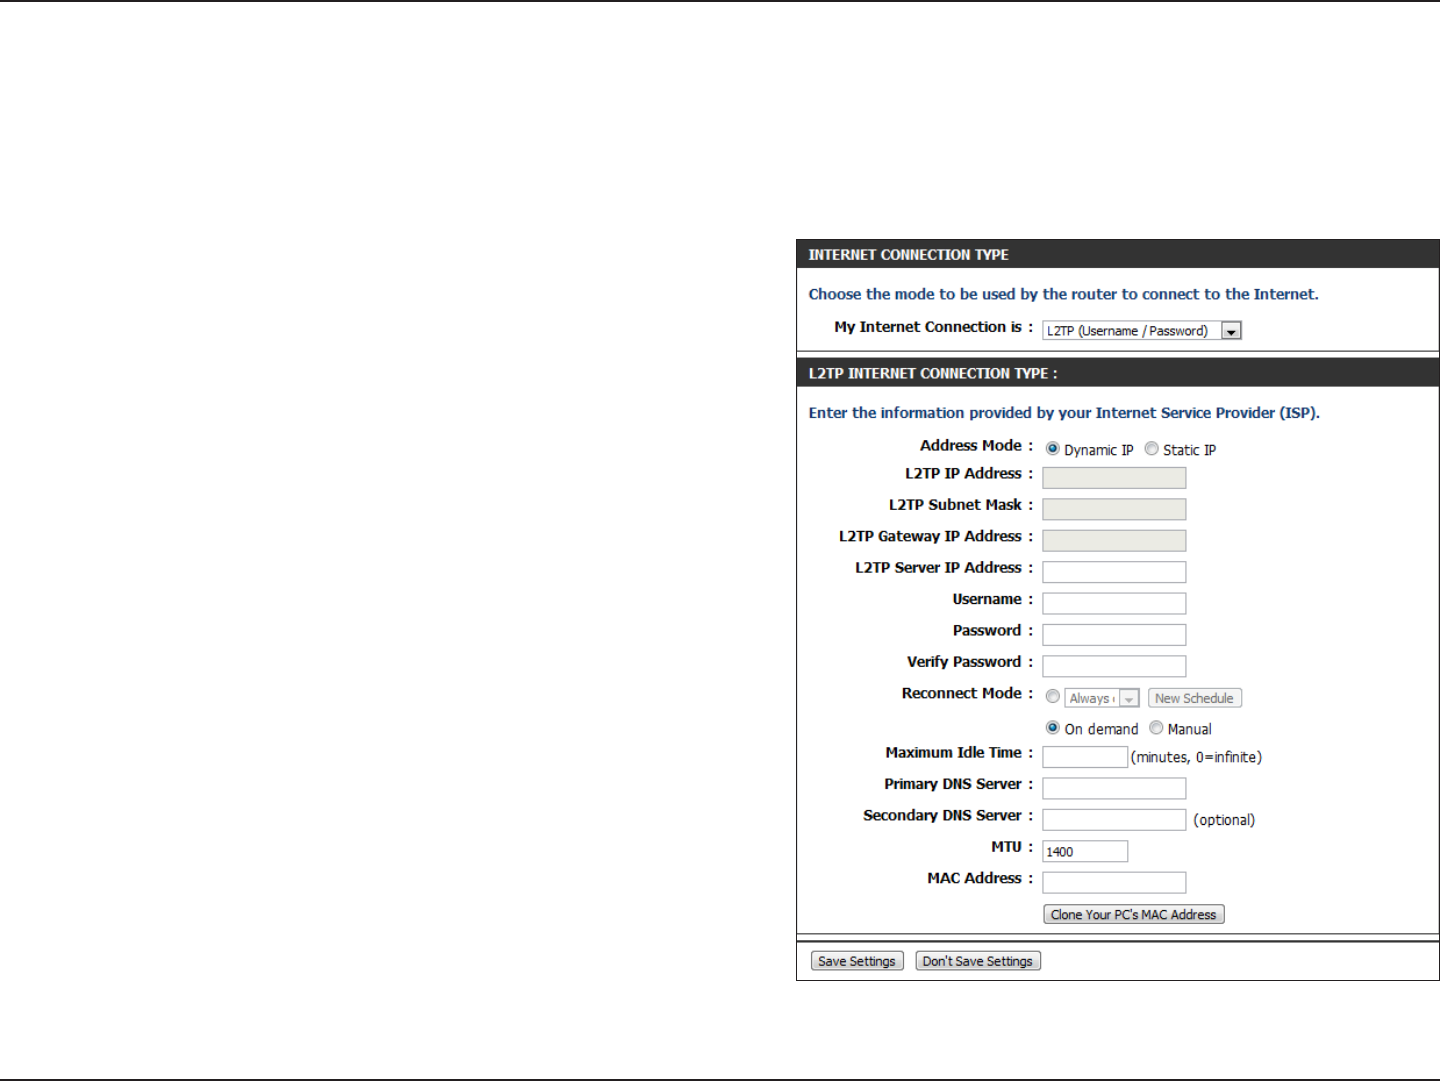Click the Password input field
The width and height of the screenshot is (1440, 1081).
[1114, 635]
